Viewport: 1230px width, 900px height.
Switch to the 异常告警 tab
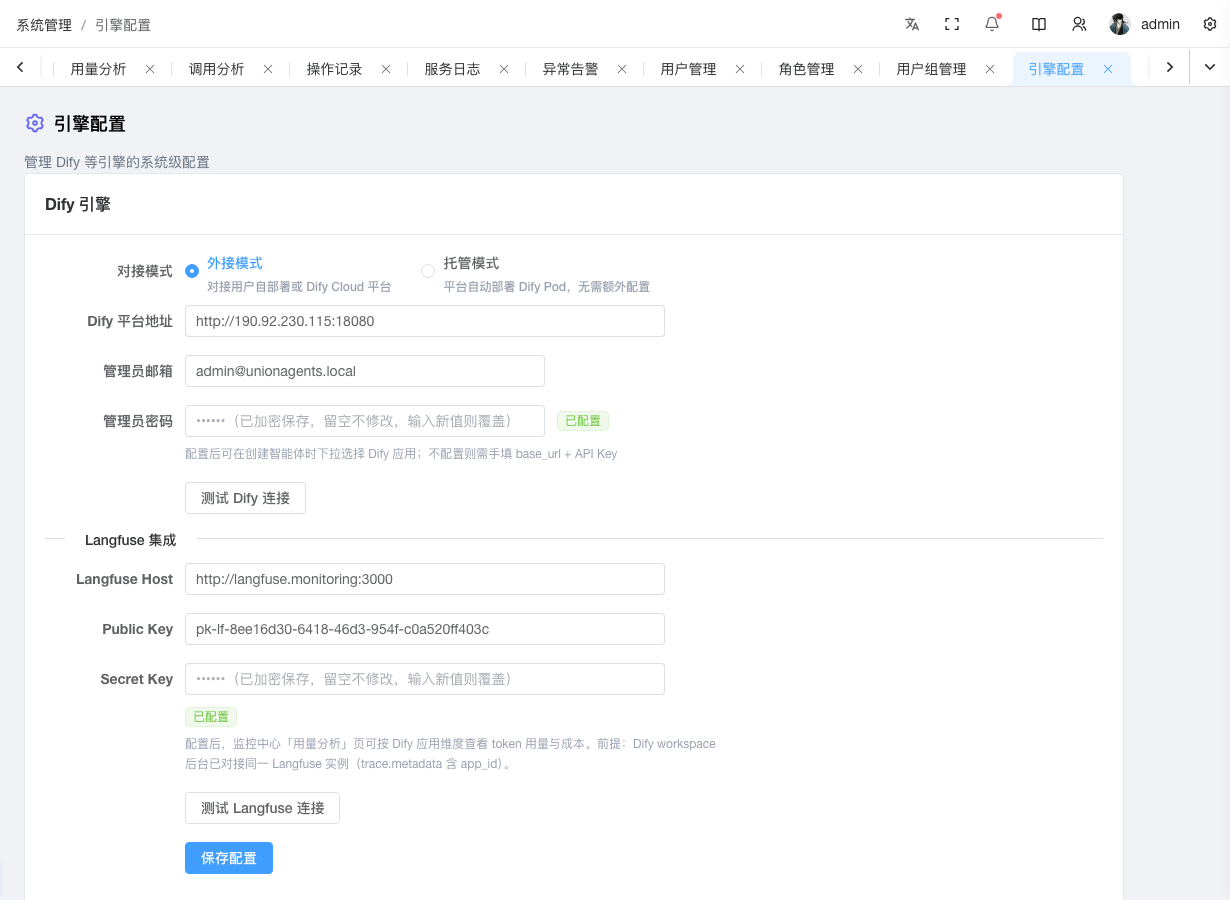571,69
